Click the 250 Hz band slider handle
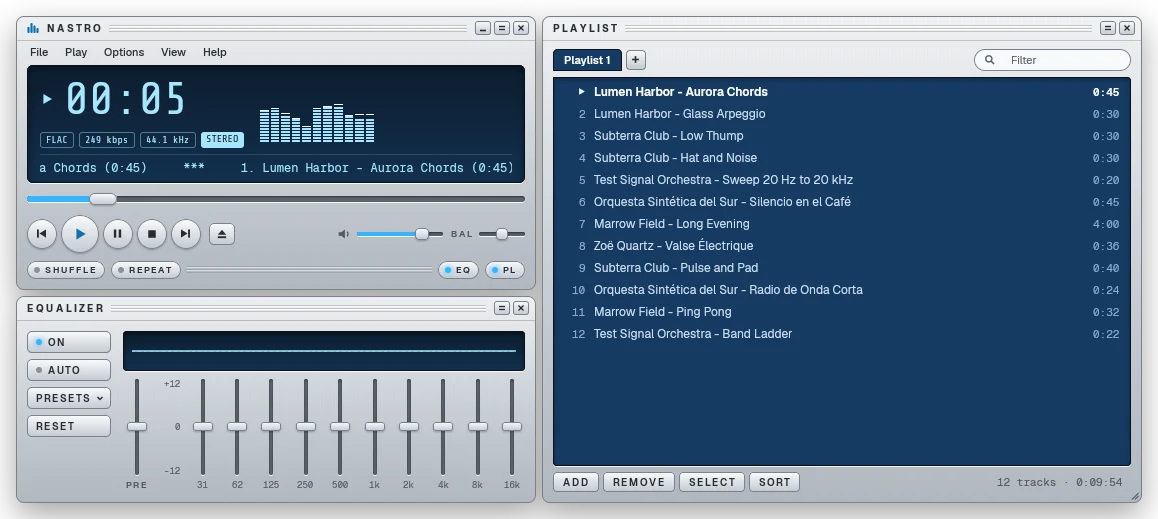 pos(306,427)
